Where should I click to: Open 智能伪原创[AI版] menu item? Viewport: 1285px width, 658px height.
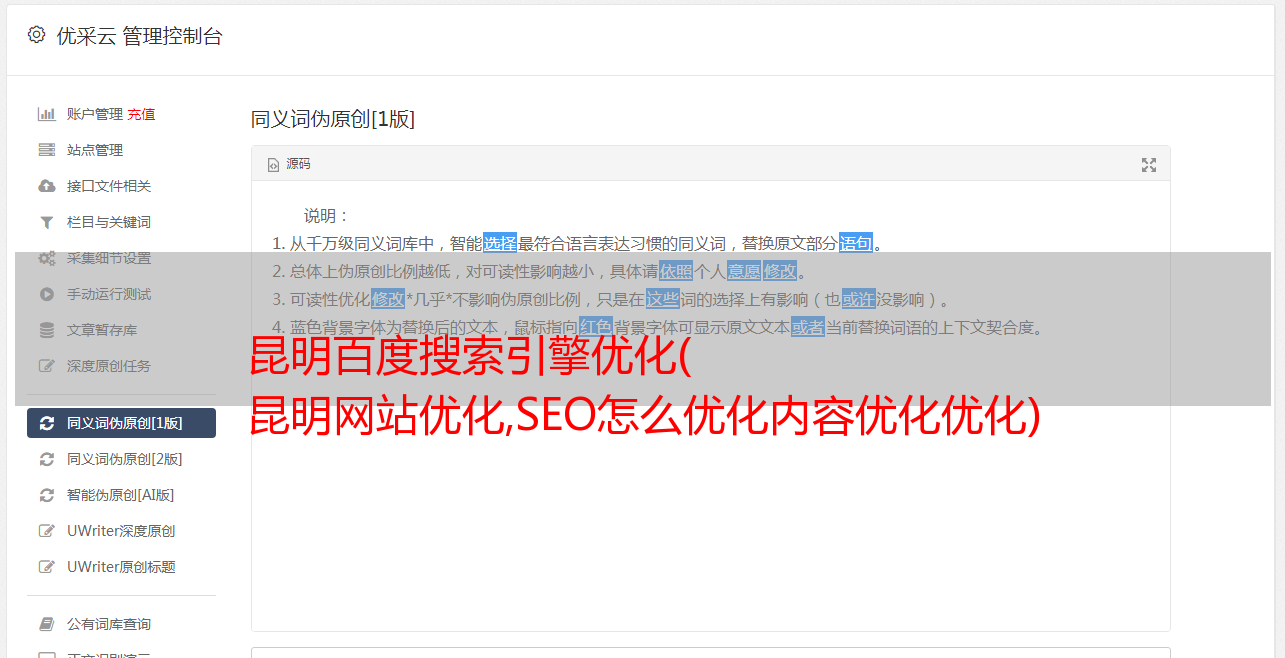point(121,495)
